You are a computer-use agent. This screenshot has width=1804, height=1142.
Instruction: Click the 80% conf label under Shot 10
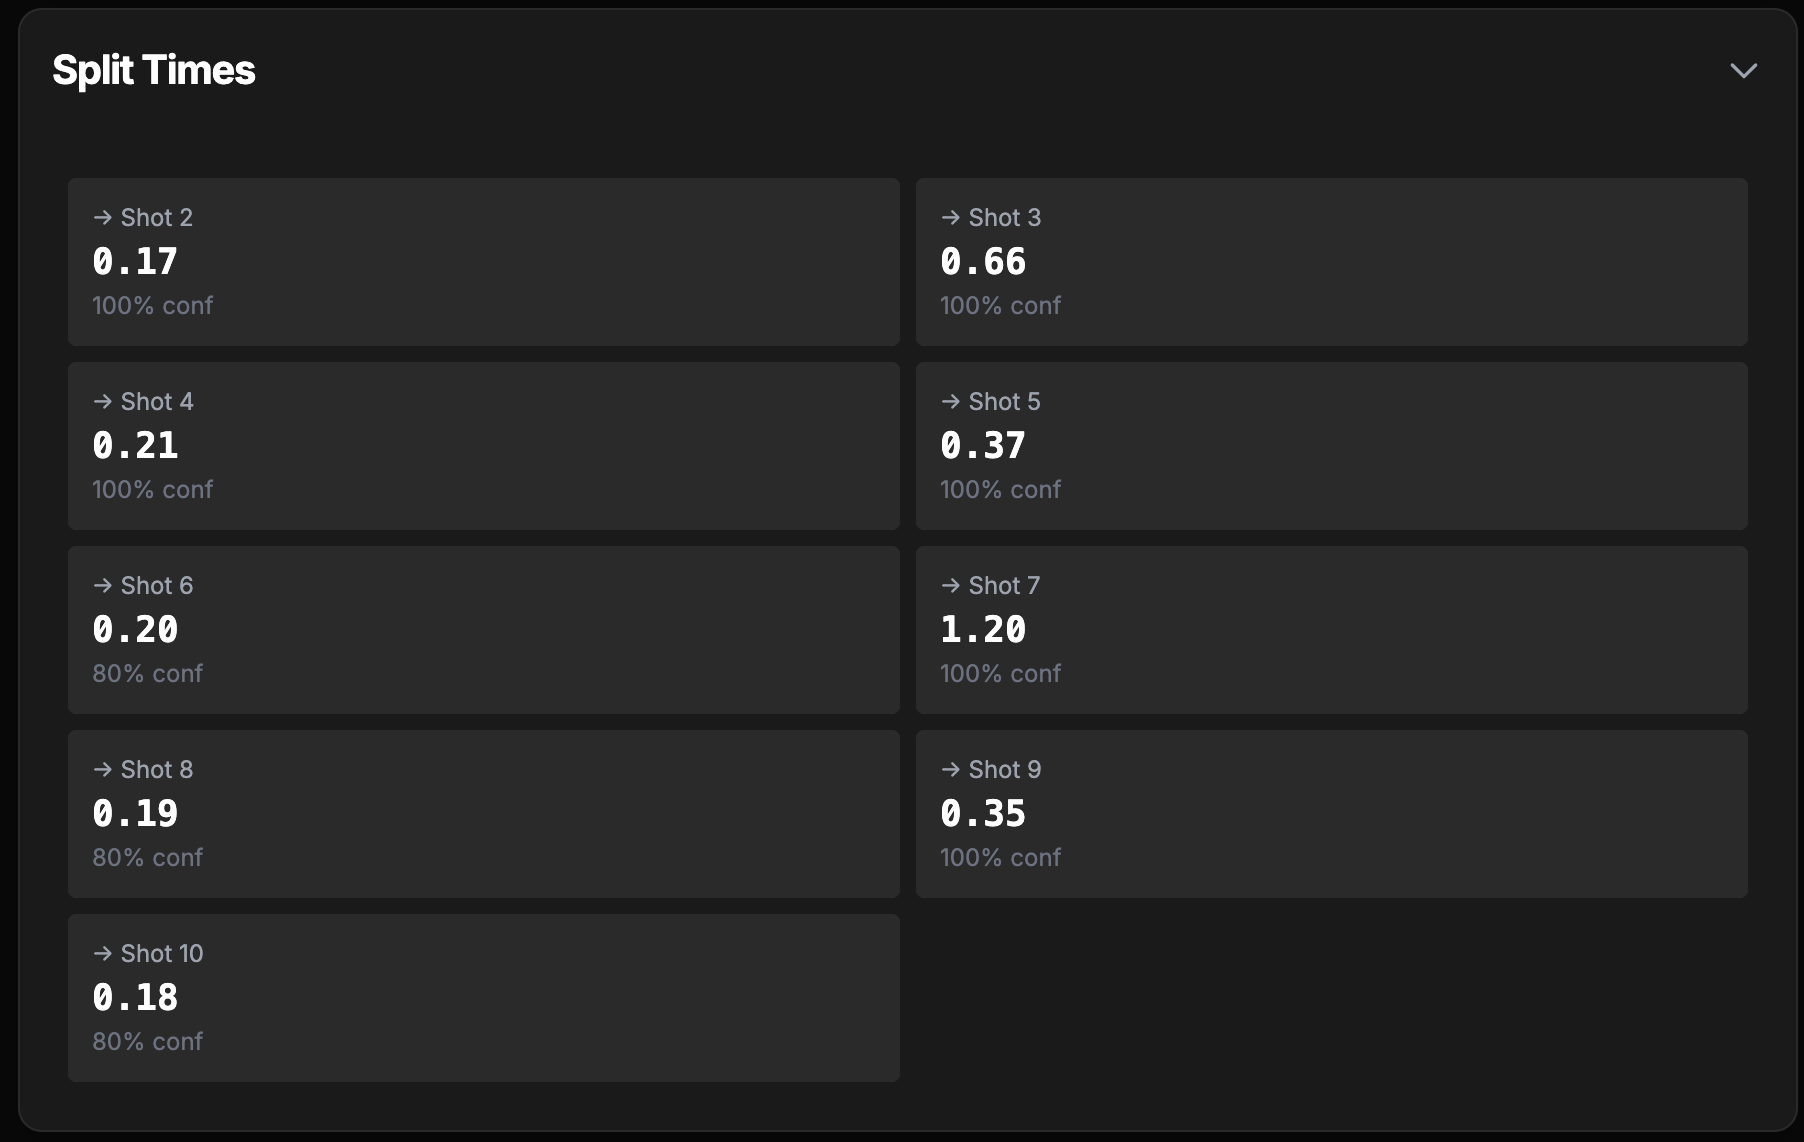pyautogui.click(x=148, y=1041)
